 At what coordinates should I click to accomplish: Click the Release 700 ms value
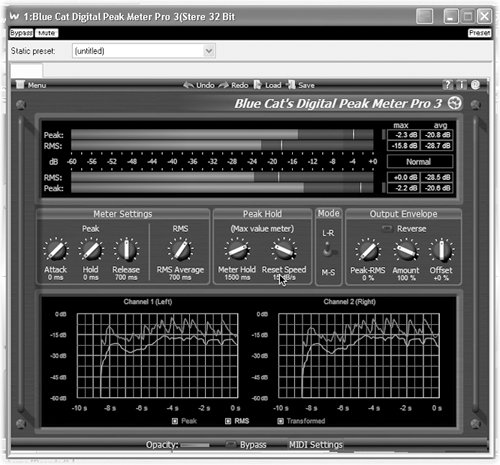[x=126, y=277]
